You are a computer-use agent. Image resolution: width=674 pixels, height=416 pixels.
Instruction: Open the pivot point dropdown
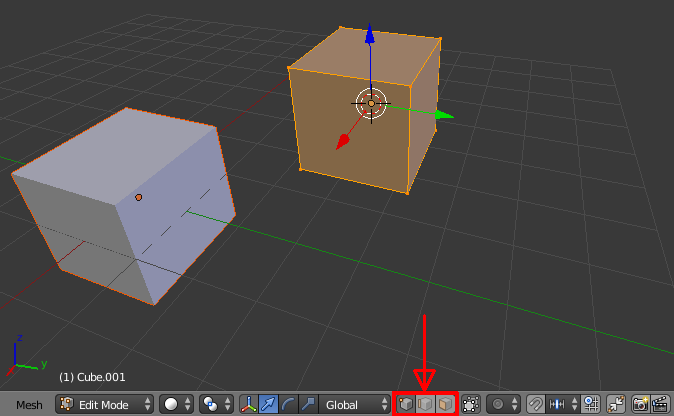[x=216, y=404]
